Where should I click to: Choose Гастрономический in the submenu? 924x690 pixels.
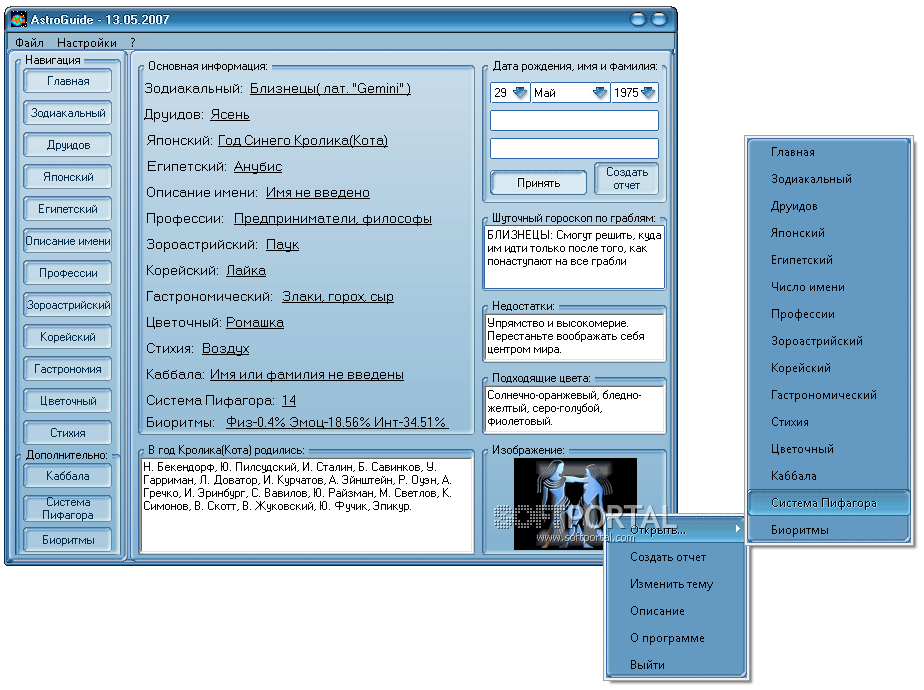[829, 395]
